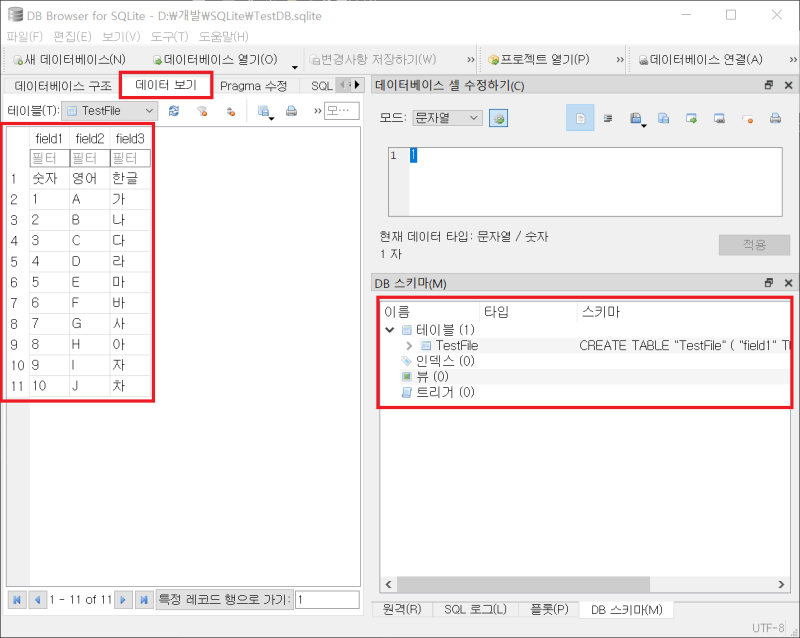Open the 모드 문자열 dropdown
The height and width of the screenshot is (638, 800).
tap(446, 118)
